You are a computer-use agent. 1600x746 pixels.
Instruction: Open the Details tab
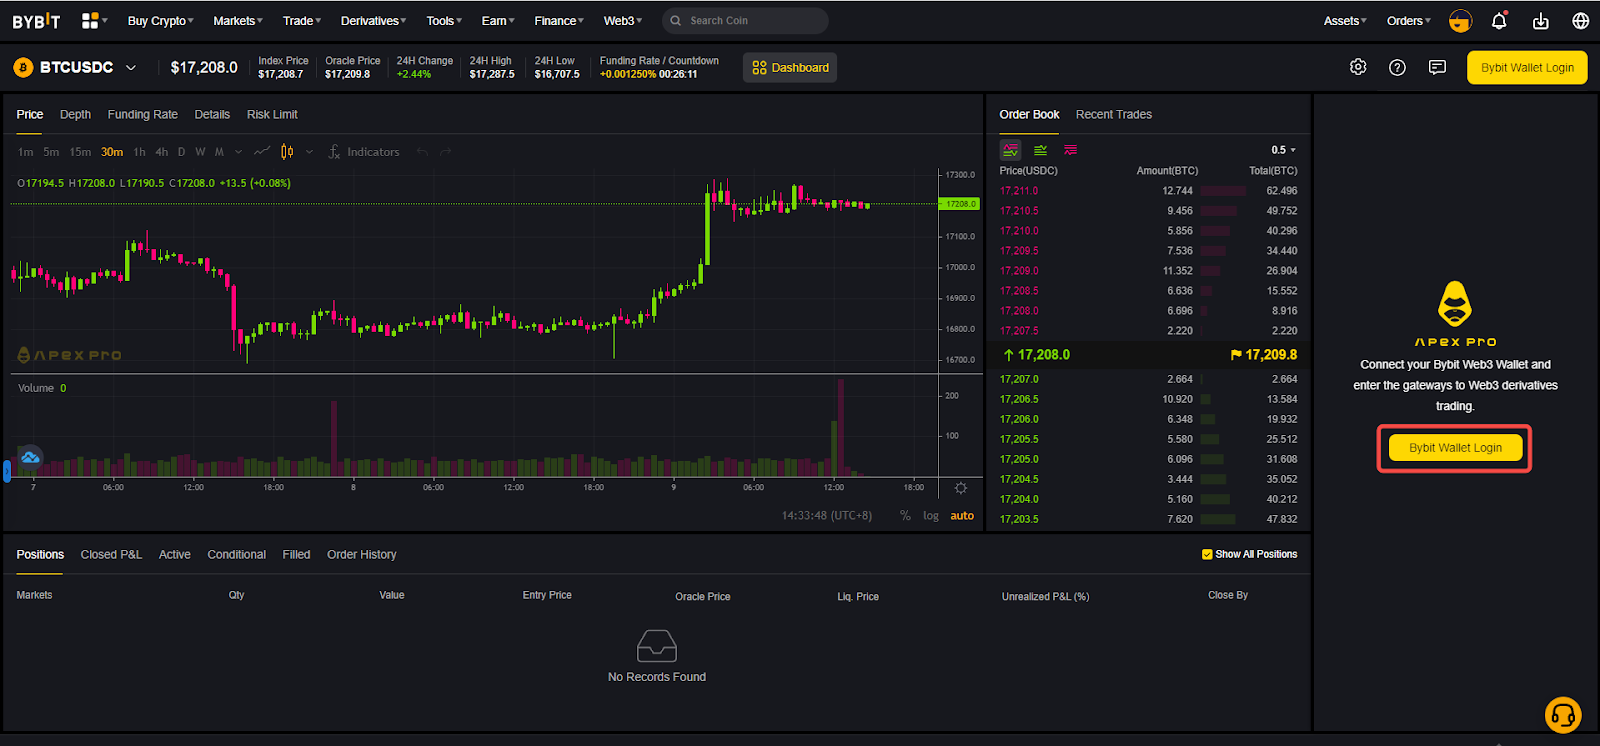click(x=212, y=115)
